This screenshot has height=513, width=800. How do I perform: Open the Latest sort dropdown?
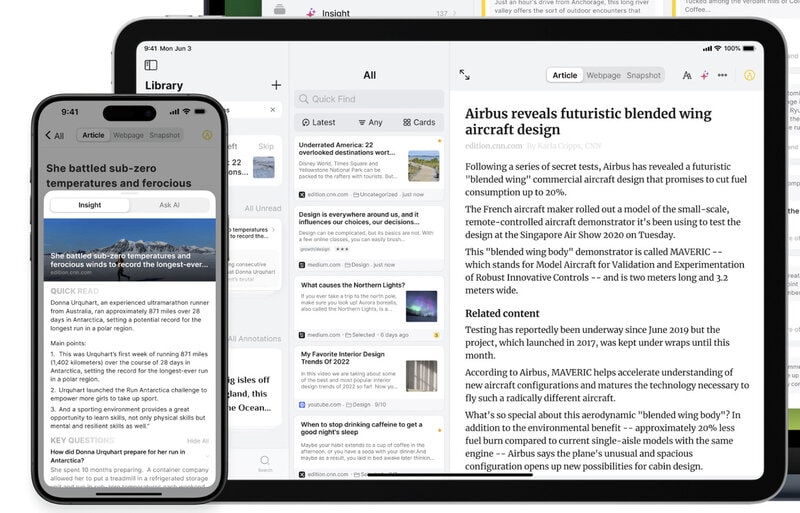[x=318, y=123]
